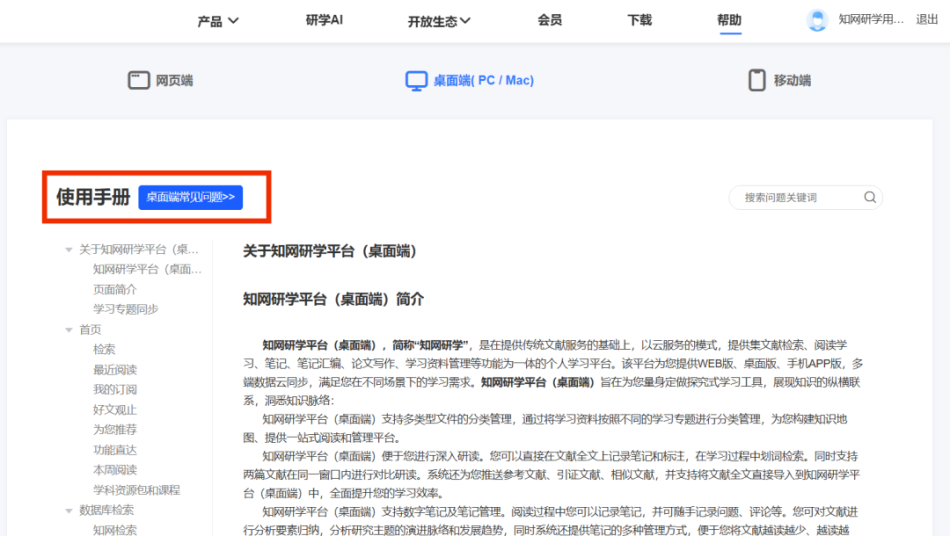Open 学科资源包和课程 in the sidebar
This screenshot has width=950, height=536.
click(136, 490)
